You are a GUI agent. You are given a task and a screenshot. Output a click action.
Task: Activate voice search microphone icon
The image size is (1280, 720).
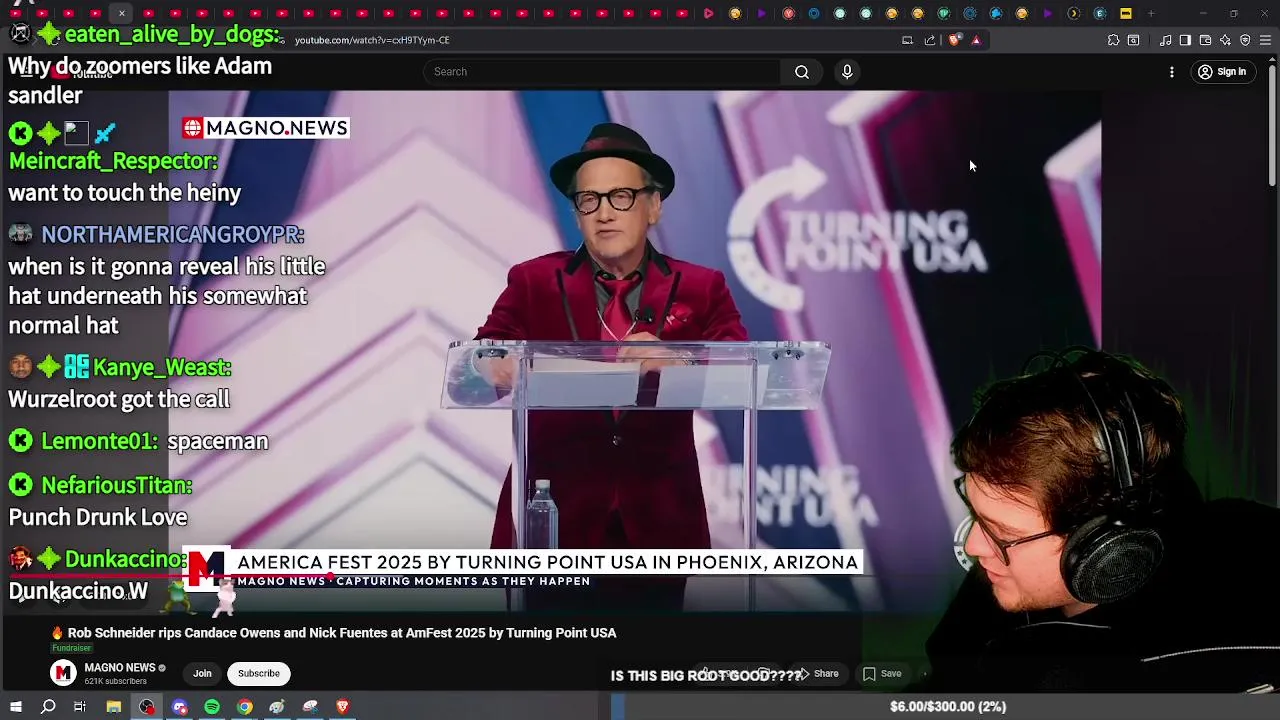847,72
